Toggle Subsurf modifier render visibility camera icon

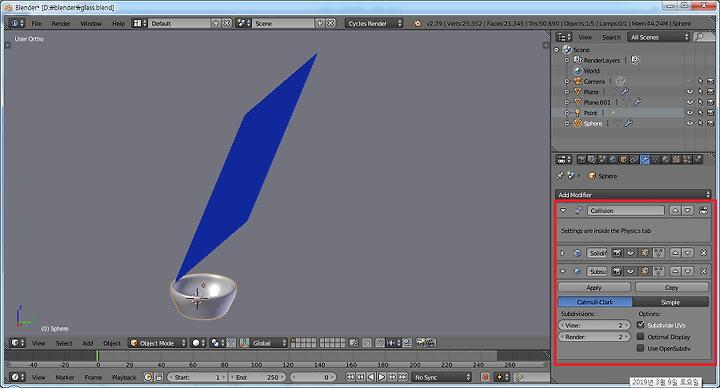coord(618,271)
